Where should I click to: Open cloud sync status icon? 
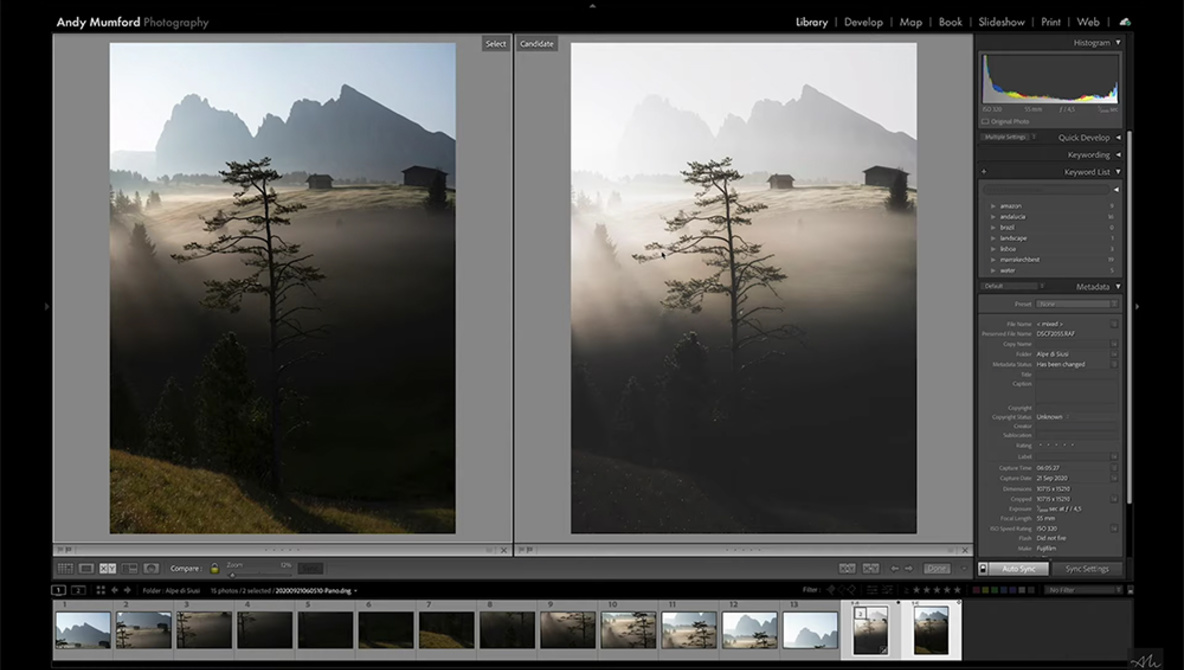1125,22
